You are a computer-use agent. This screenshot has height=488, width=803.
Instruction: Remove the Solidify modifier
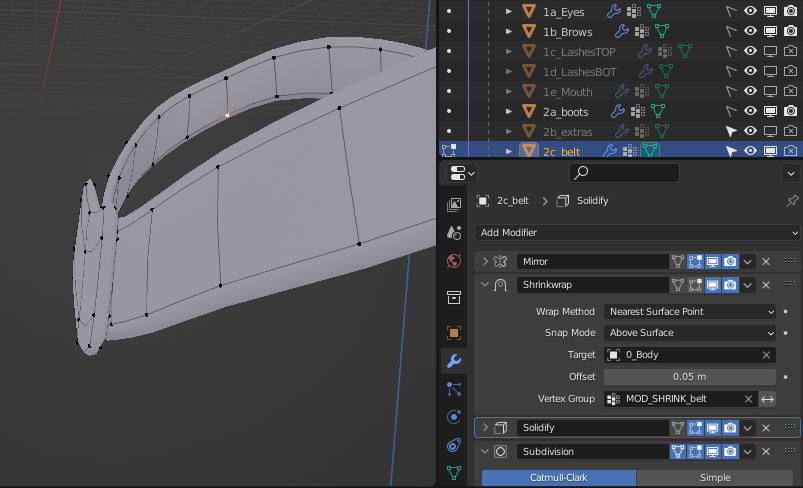click(x=766, y=428)
